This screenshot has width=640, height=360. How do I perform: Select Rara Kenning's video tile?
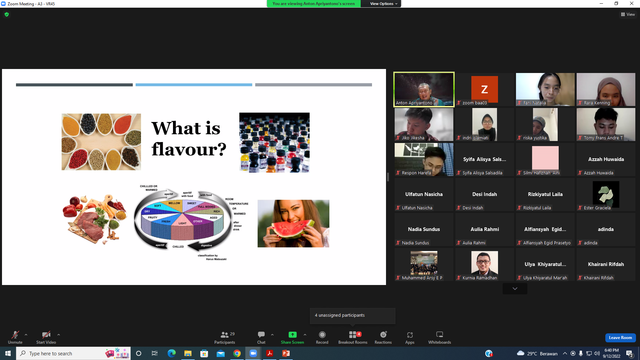[x=606, y=89]
